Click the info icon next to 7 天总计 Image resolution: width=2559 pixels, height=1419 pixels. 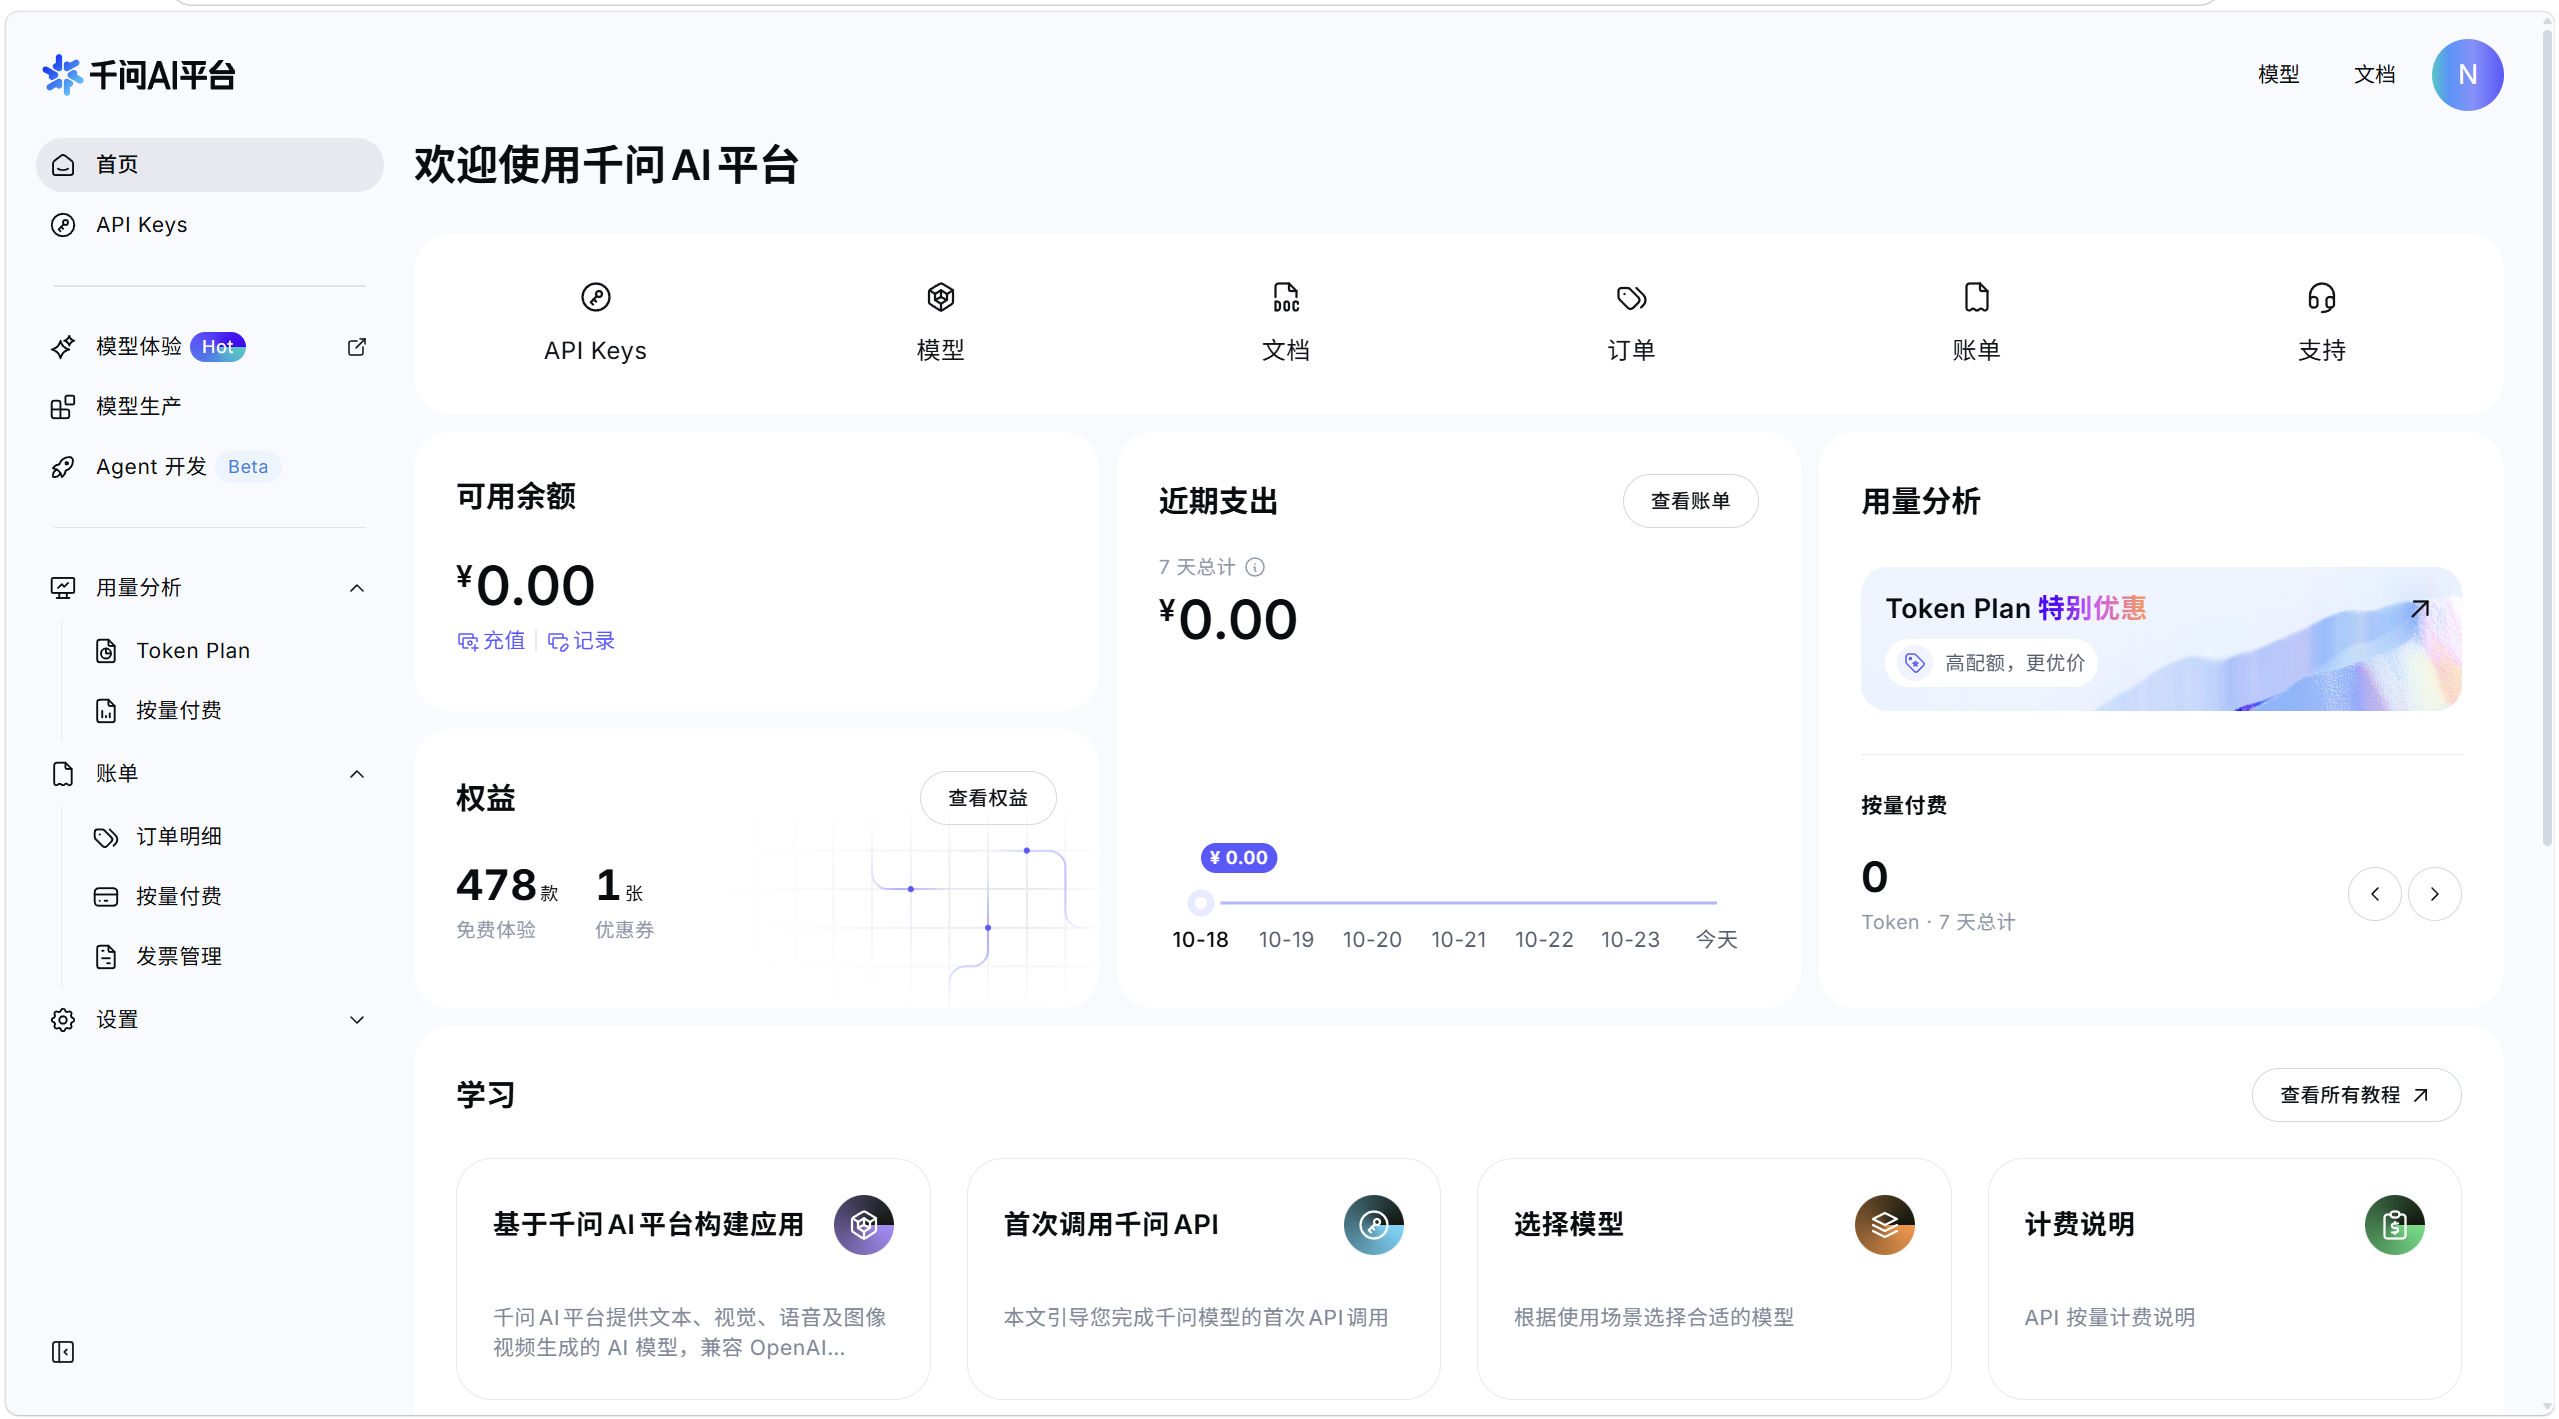tap(1255, 567)
